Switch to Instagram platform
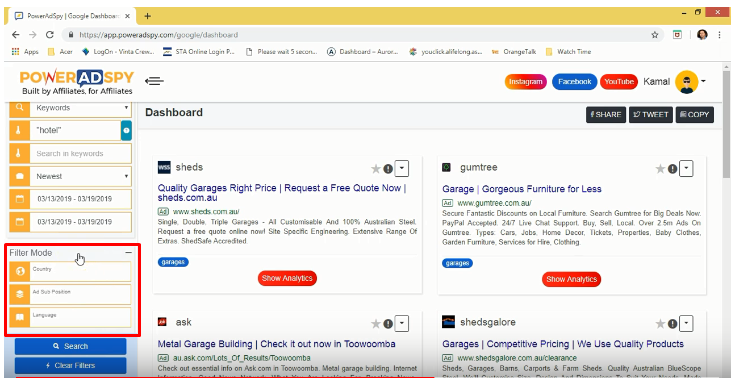The width and height of the screenshot is (736, 378). 526,82
